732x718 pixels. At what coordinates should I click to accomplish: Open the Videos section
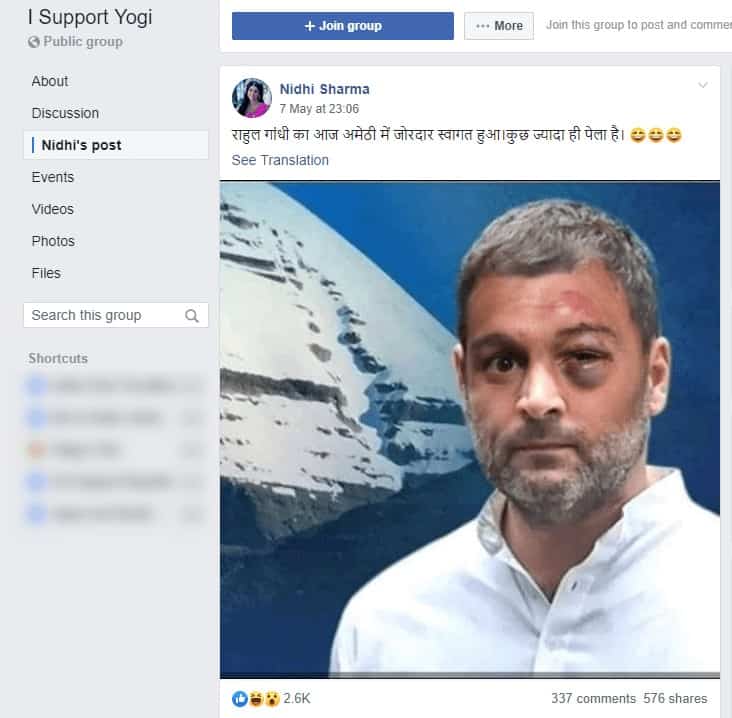(53, 209)
